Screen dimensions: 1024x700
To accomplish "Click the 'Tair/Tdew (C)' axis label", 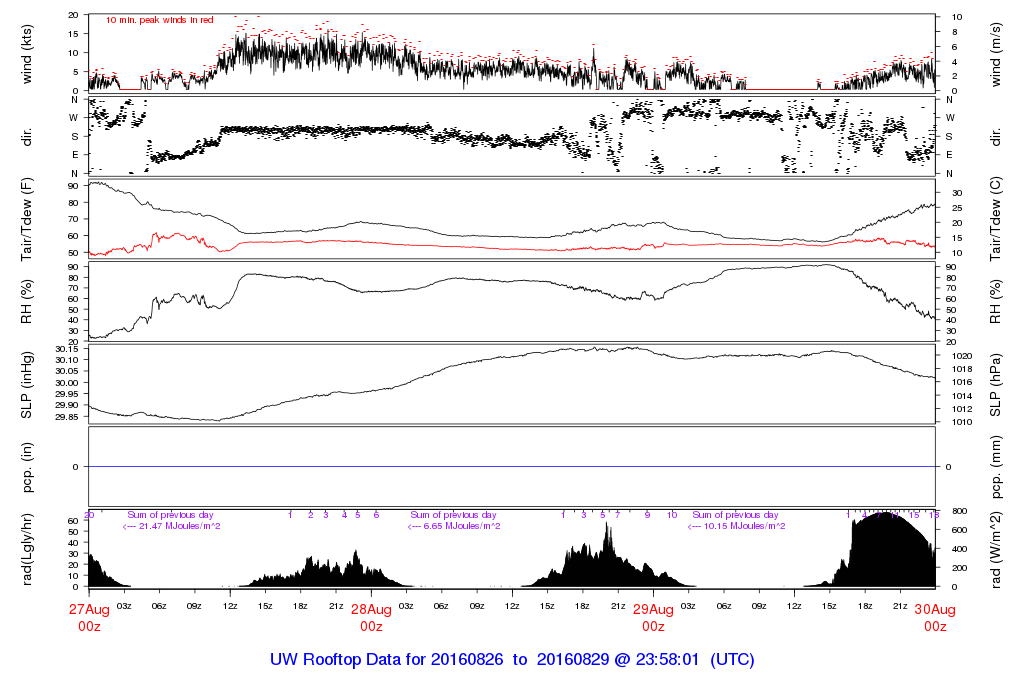I will [995, 219].
